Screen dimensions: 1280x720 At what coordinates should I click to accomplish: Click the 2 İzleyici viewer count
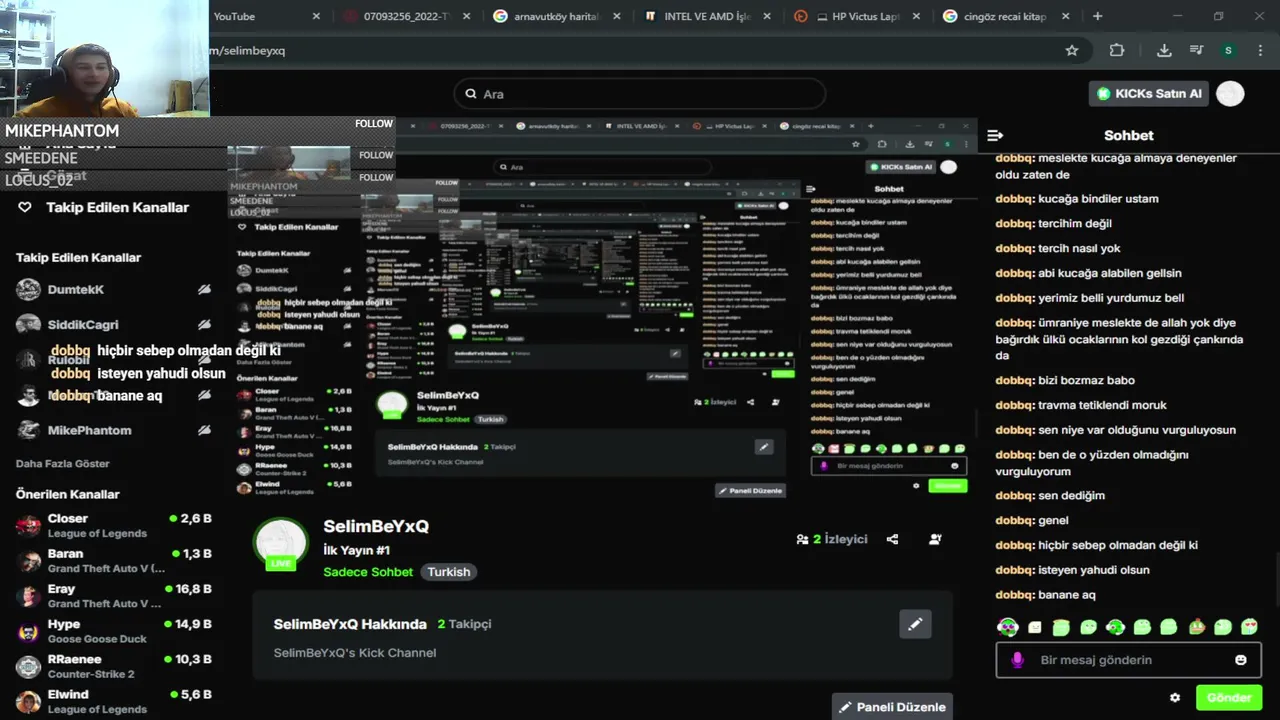pyautogui.click(x=832, y=539)
